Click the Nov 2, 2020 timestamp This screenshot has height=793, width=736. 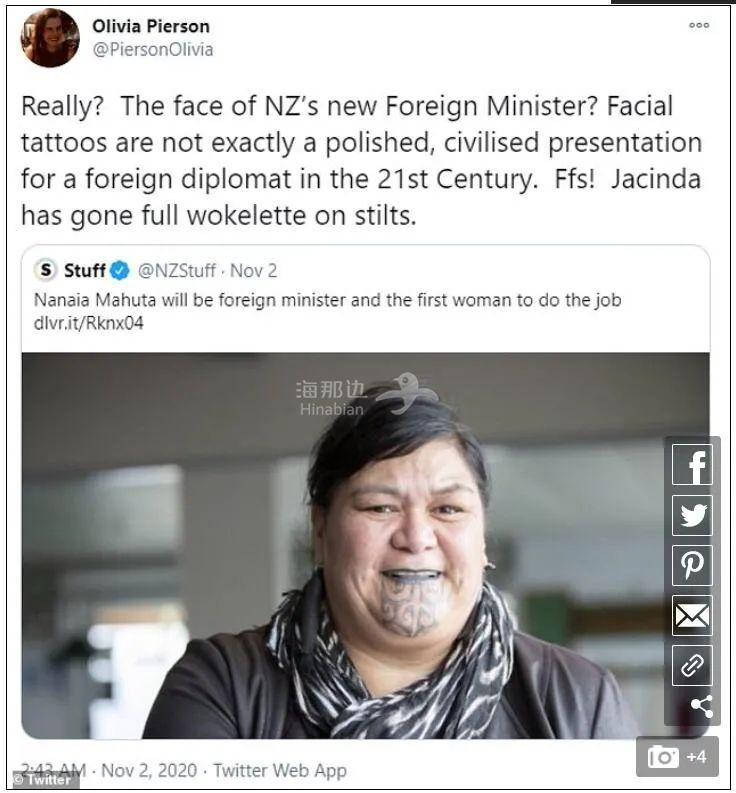pos(149,770)
